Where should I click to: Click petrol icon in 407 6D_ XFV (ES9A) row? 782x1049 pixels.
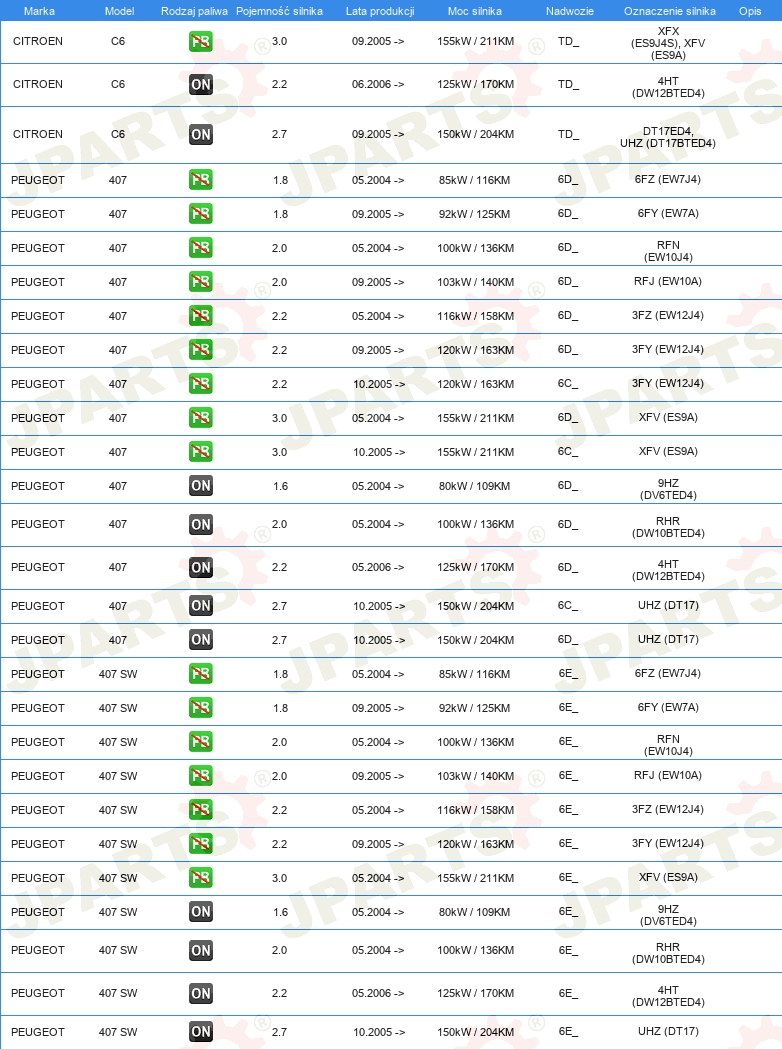coord(201,418)
